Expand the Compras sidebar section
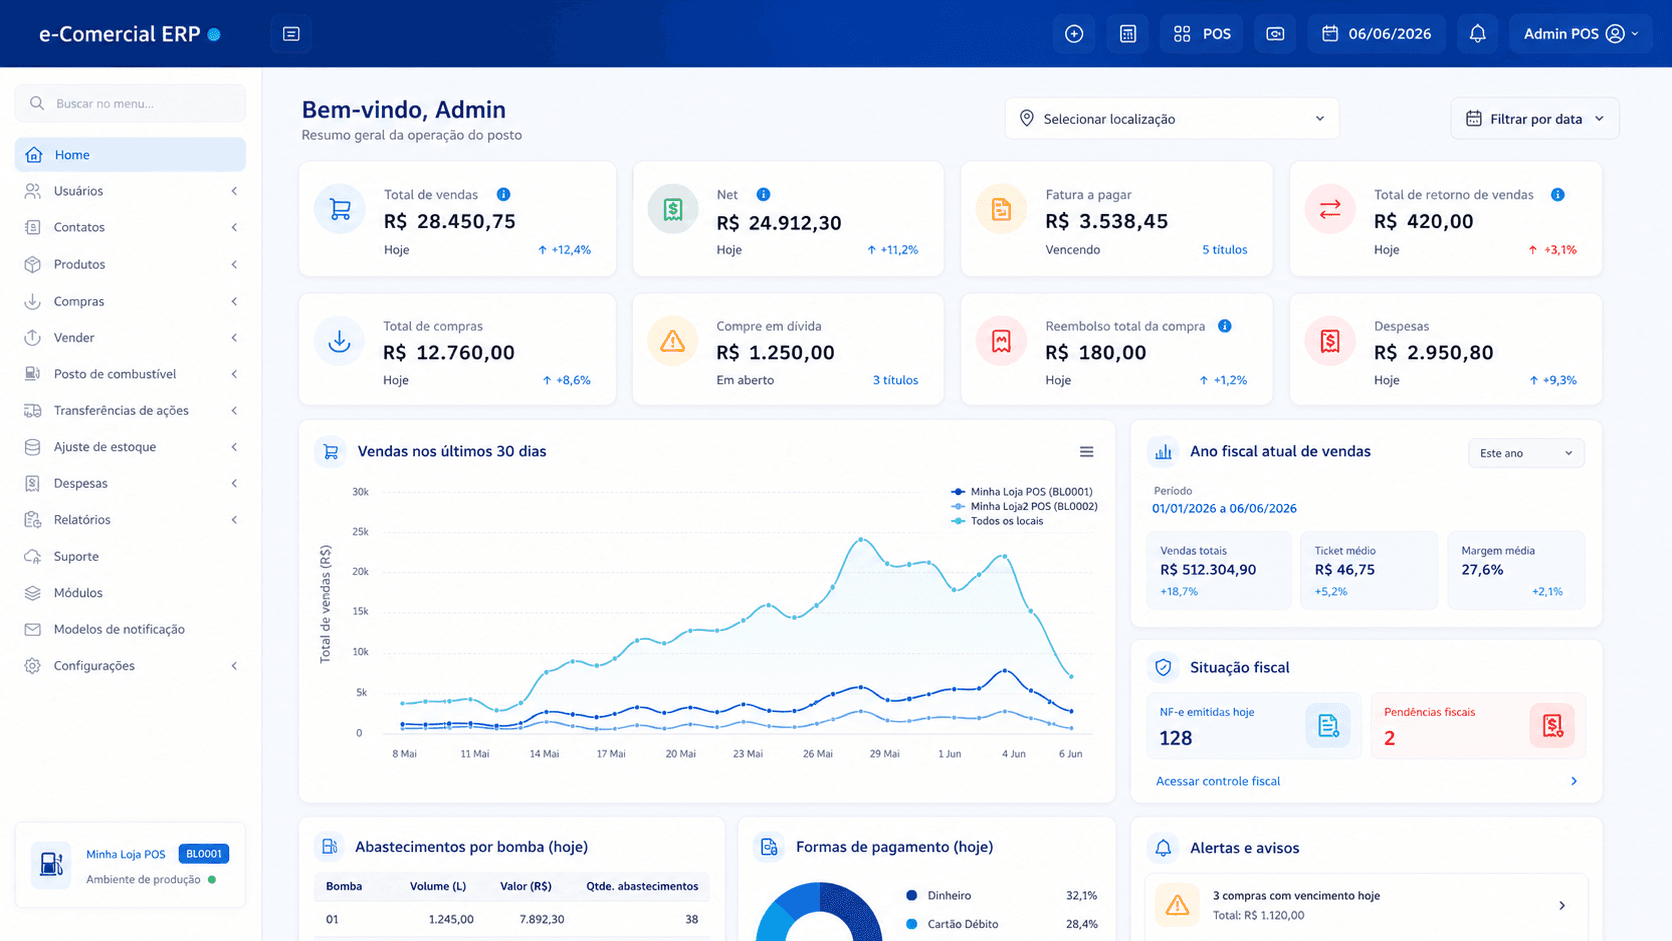The height and width of the screenshot is (941, 1672). click(130, 301)
